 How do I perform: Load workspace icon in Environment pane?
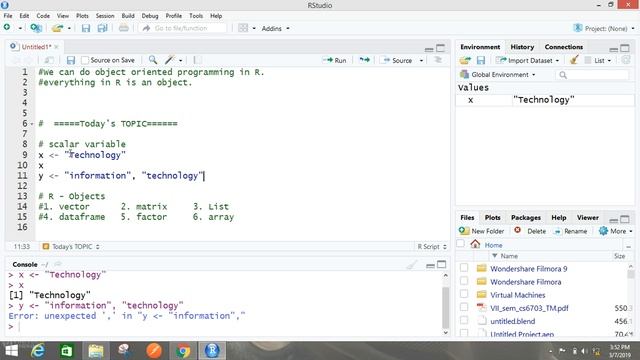click(465, 60)
